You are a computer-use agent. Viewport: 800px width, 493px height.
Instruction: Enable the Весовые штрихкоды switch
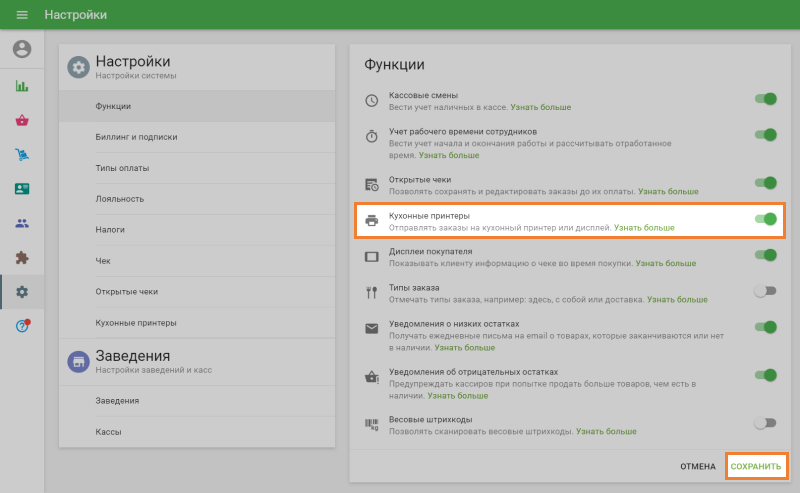(x=765, y=423)
